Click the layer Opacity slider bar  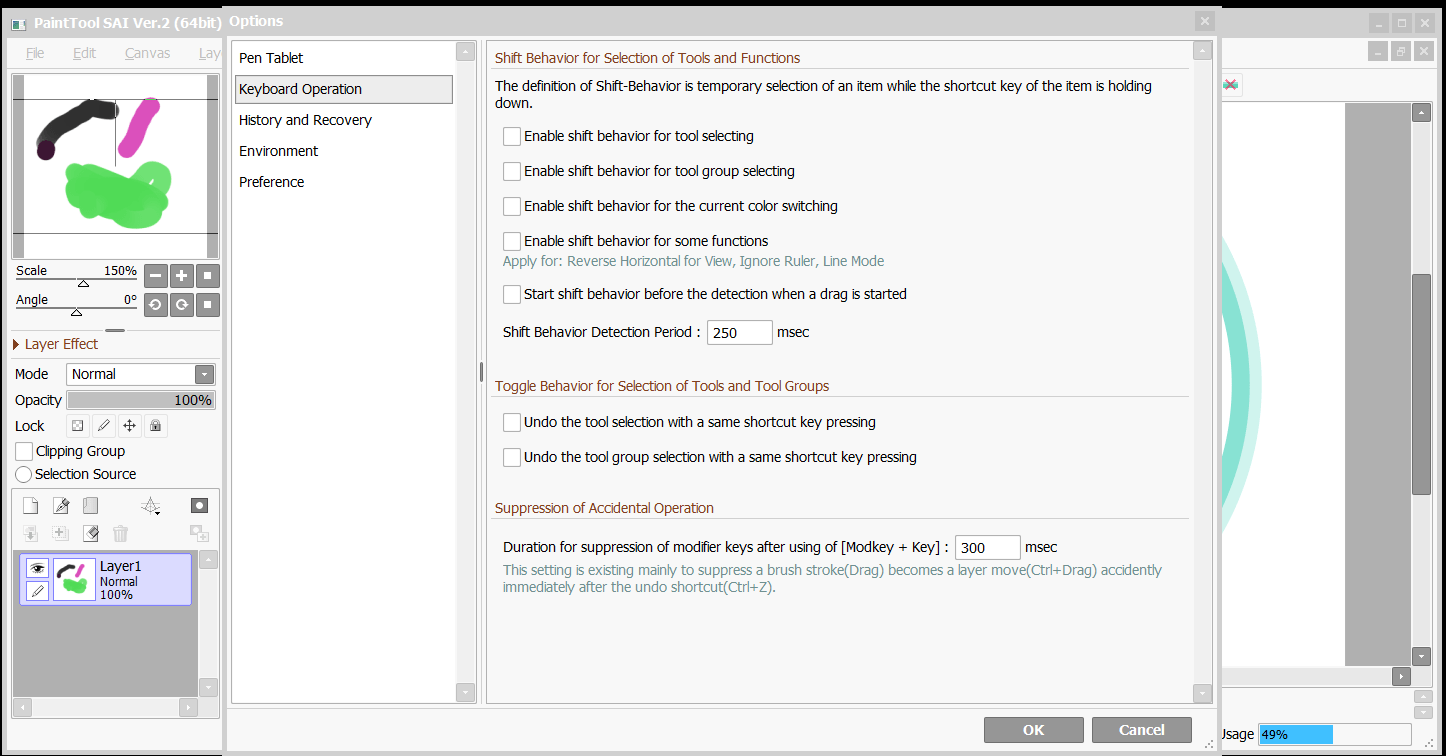click(141, 400)
